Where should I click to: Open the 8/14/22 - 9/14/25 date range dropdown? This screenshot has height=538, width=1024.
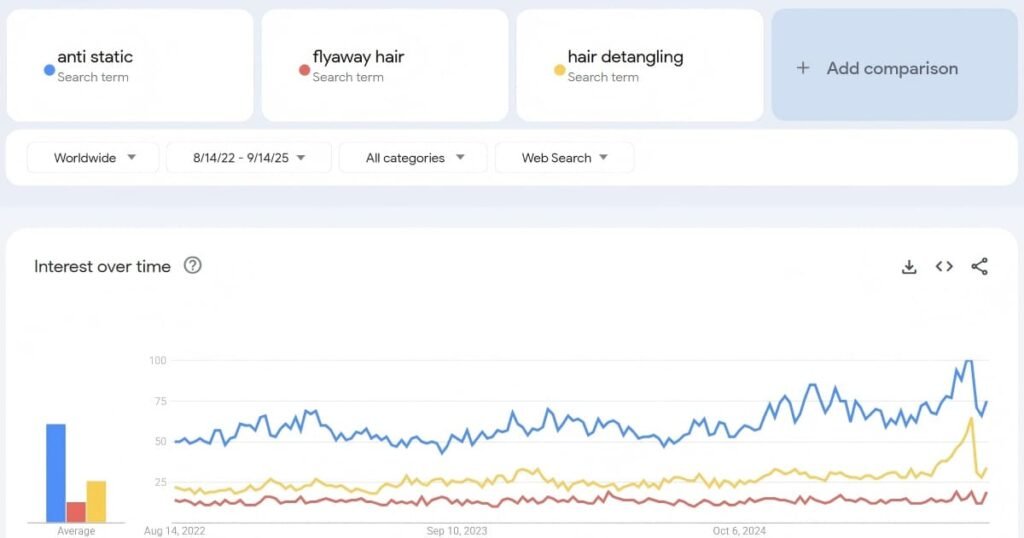[x=248, y=158]
